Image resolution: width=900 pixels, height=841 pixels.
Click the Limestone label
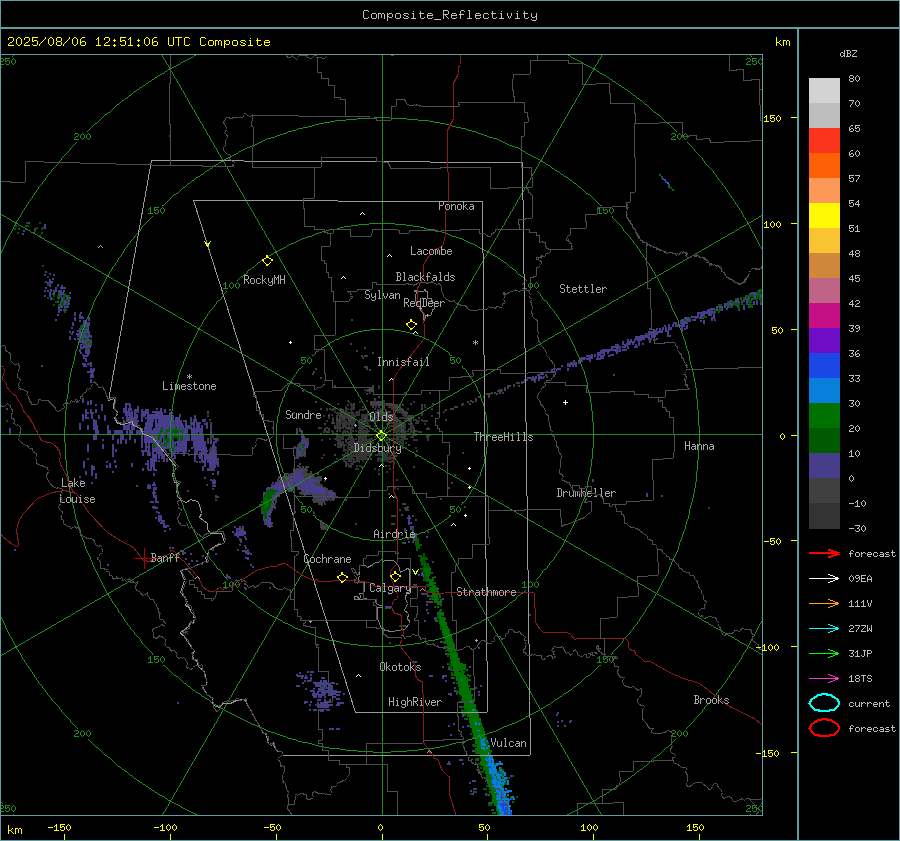click(x=189, y=386)
